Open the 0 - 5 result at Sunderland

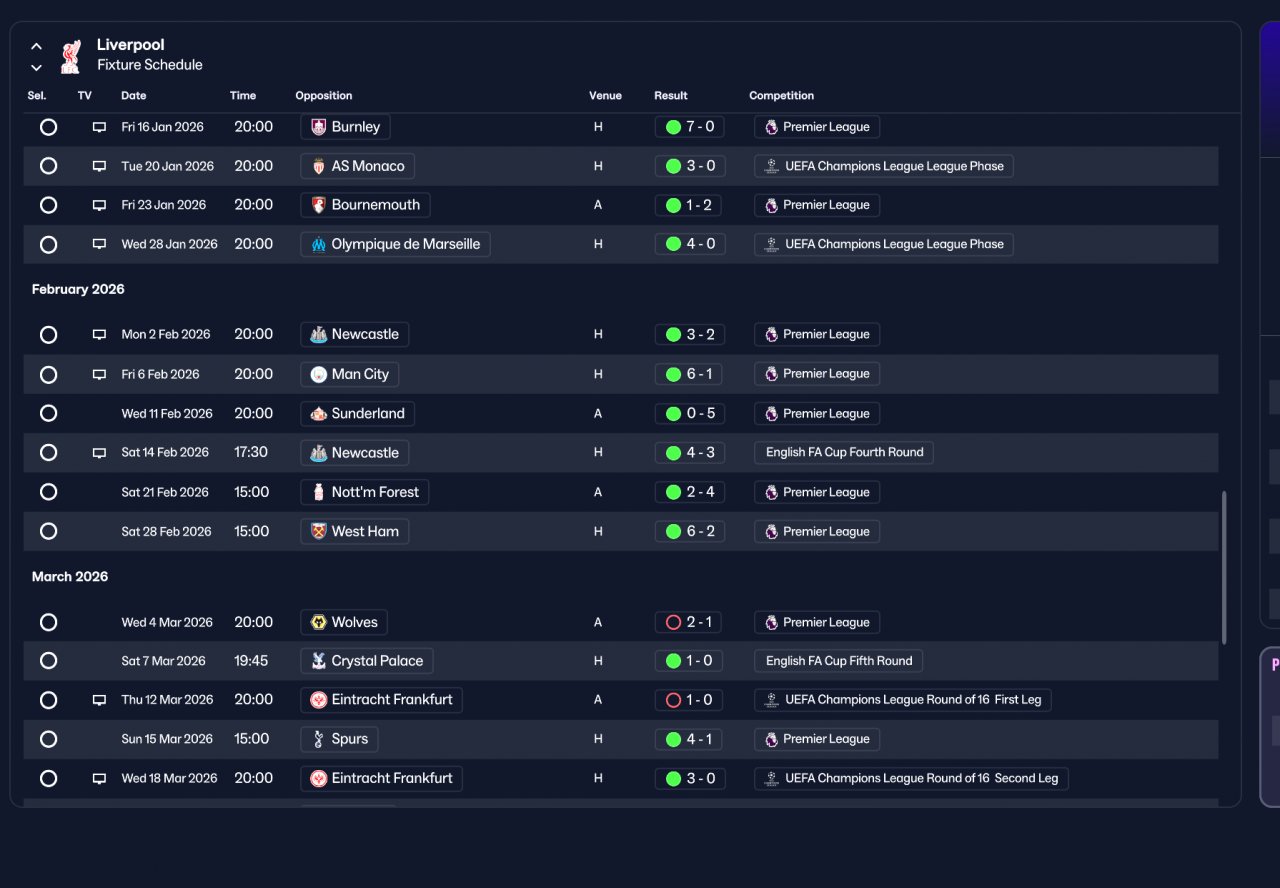tap(690, 413)
